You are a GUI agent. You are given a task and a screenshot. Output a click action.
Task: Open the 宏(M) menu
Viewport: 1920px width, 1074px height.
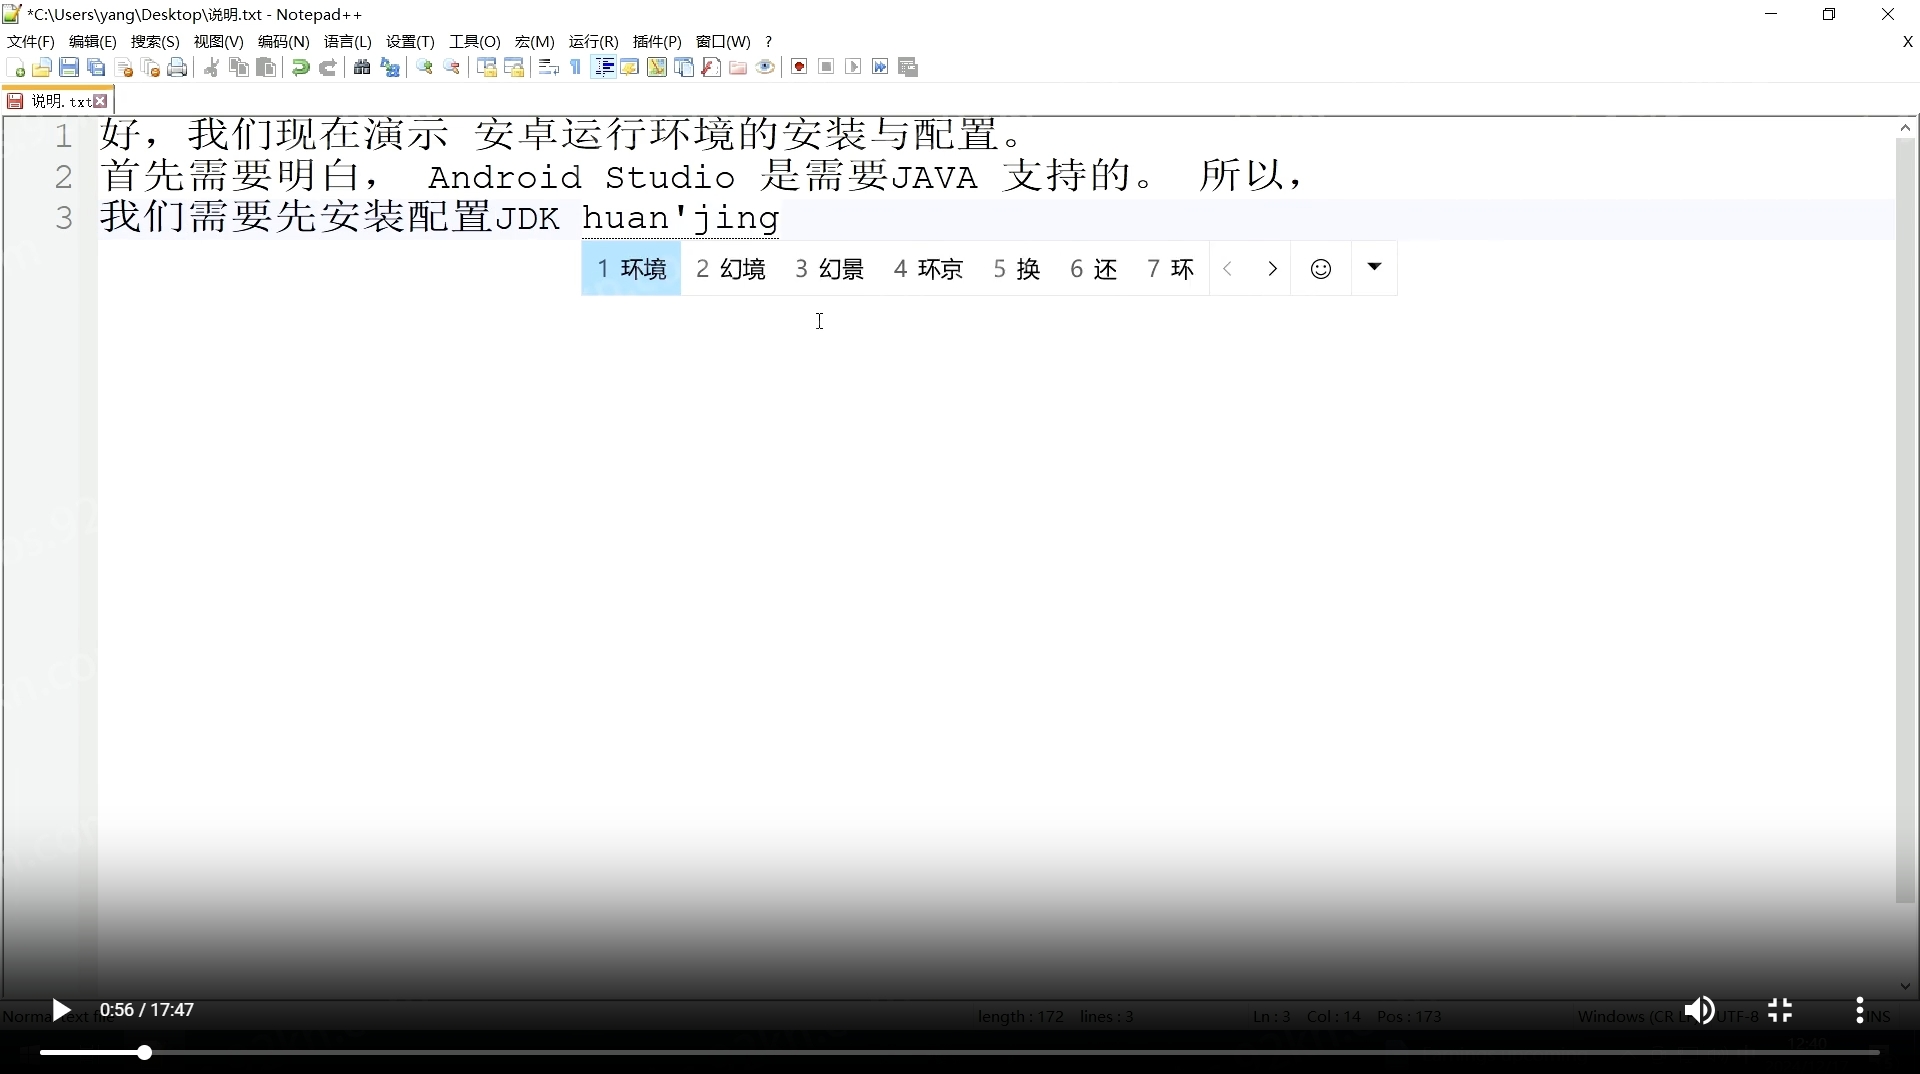[535, 41]
